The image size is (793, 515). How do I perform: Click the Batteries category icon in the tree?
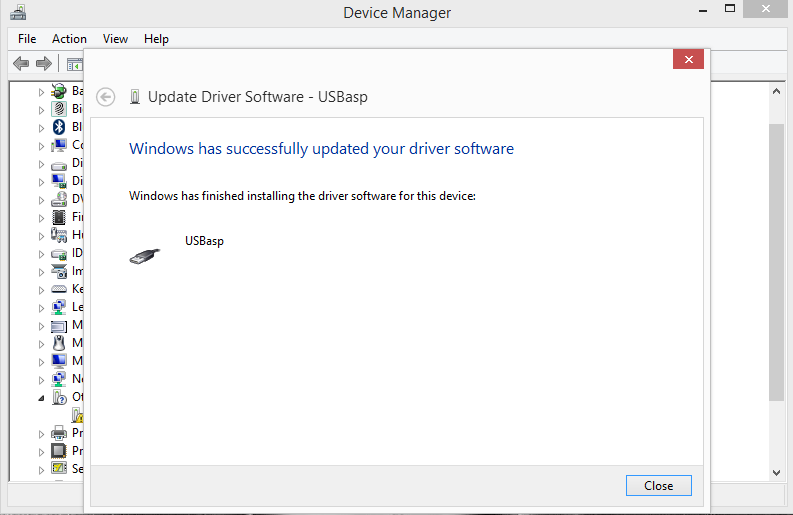click(59, 91)
